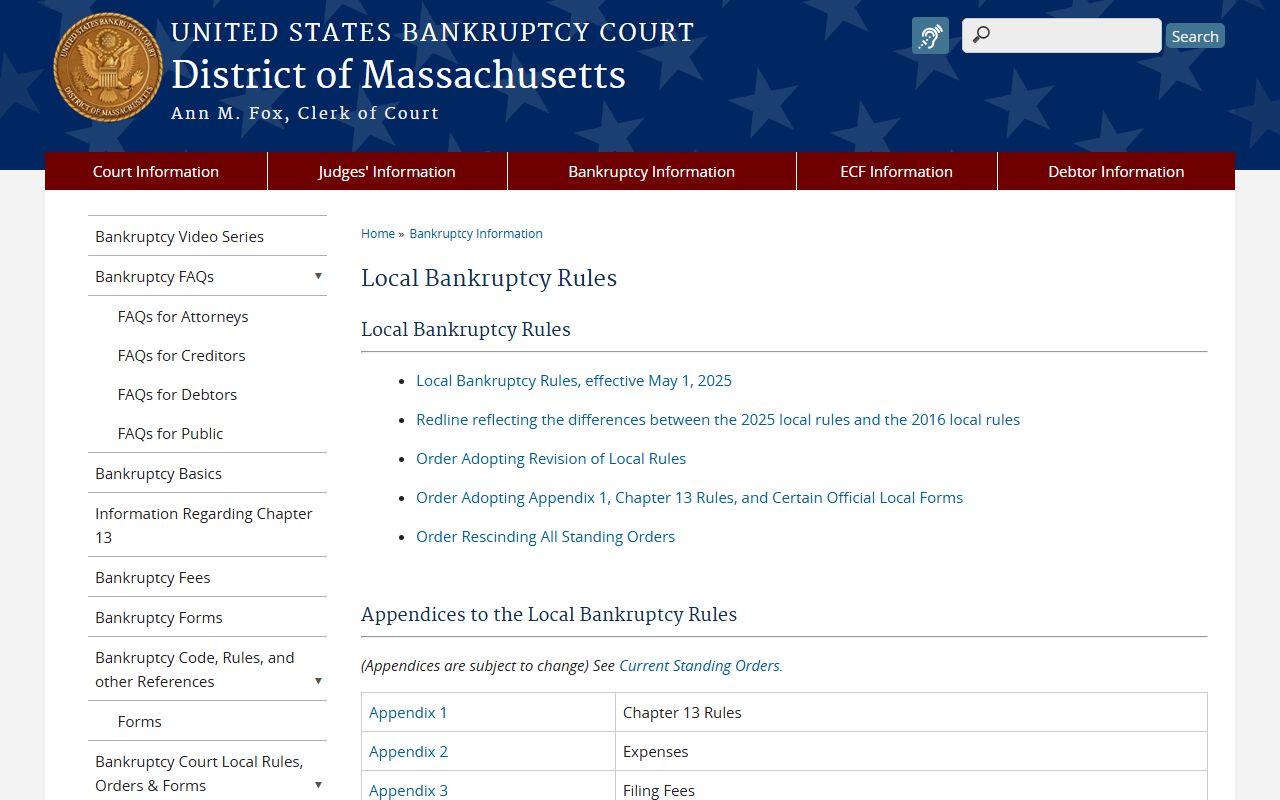Open the Bankruptcy Information menu
Image resolution: width=1280 pixels, height=800 pixels.
pyautogui.click(x=651, y=171)
